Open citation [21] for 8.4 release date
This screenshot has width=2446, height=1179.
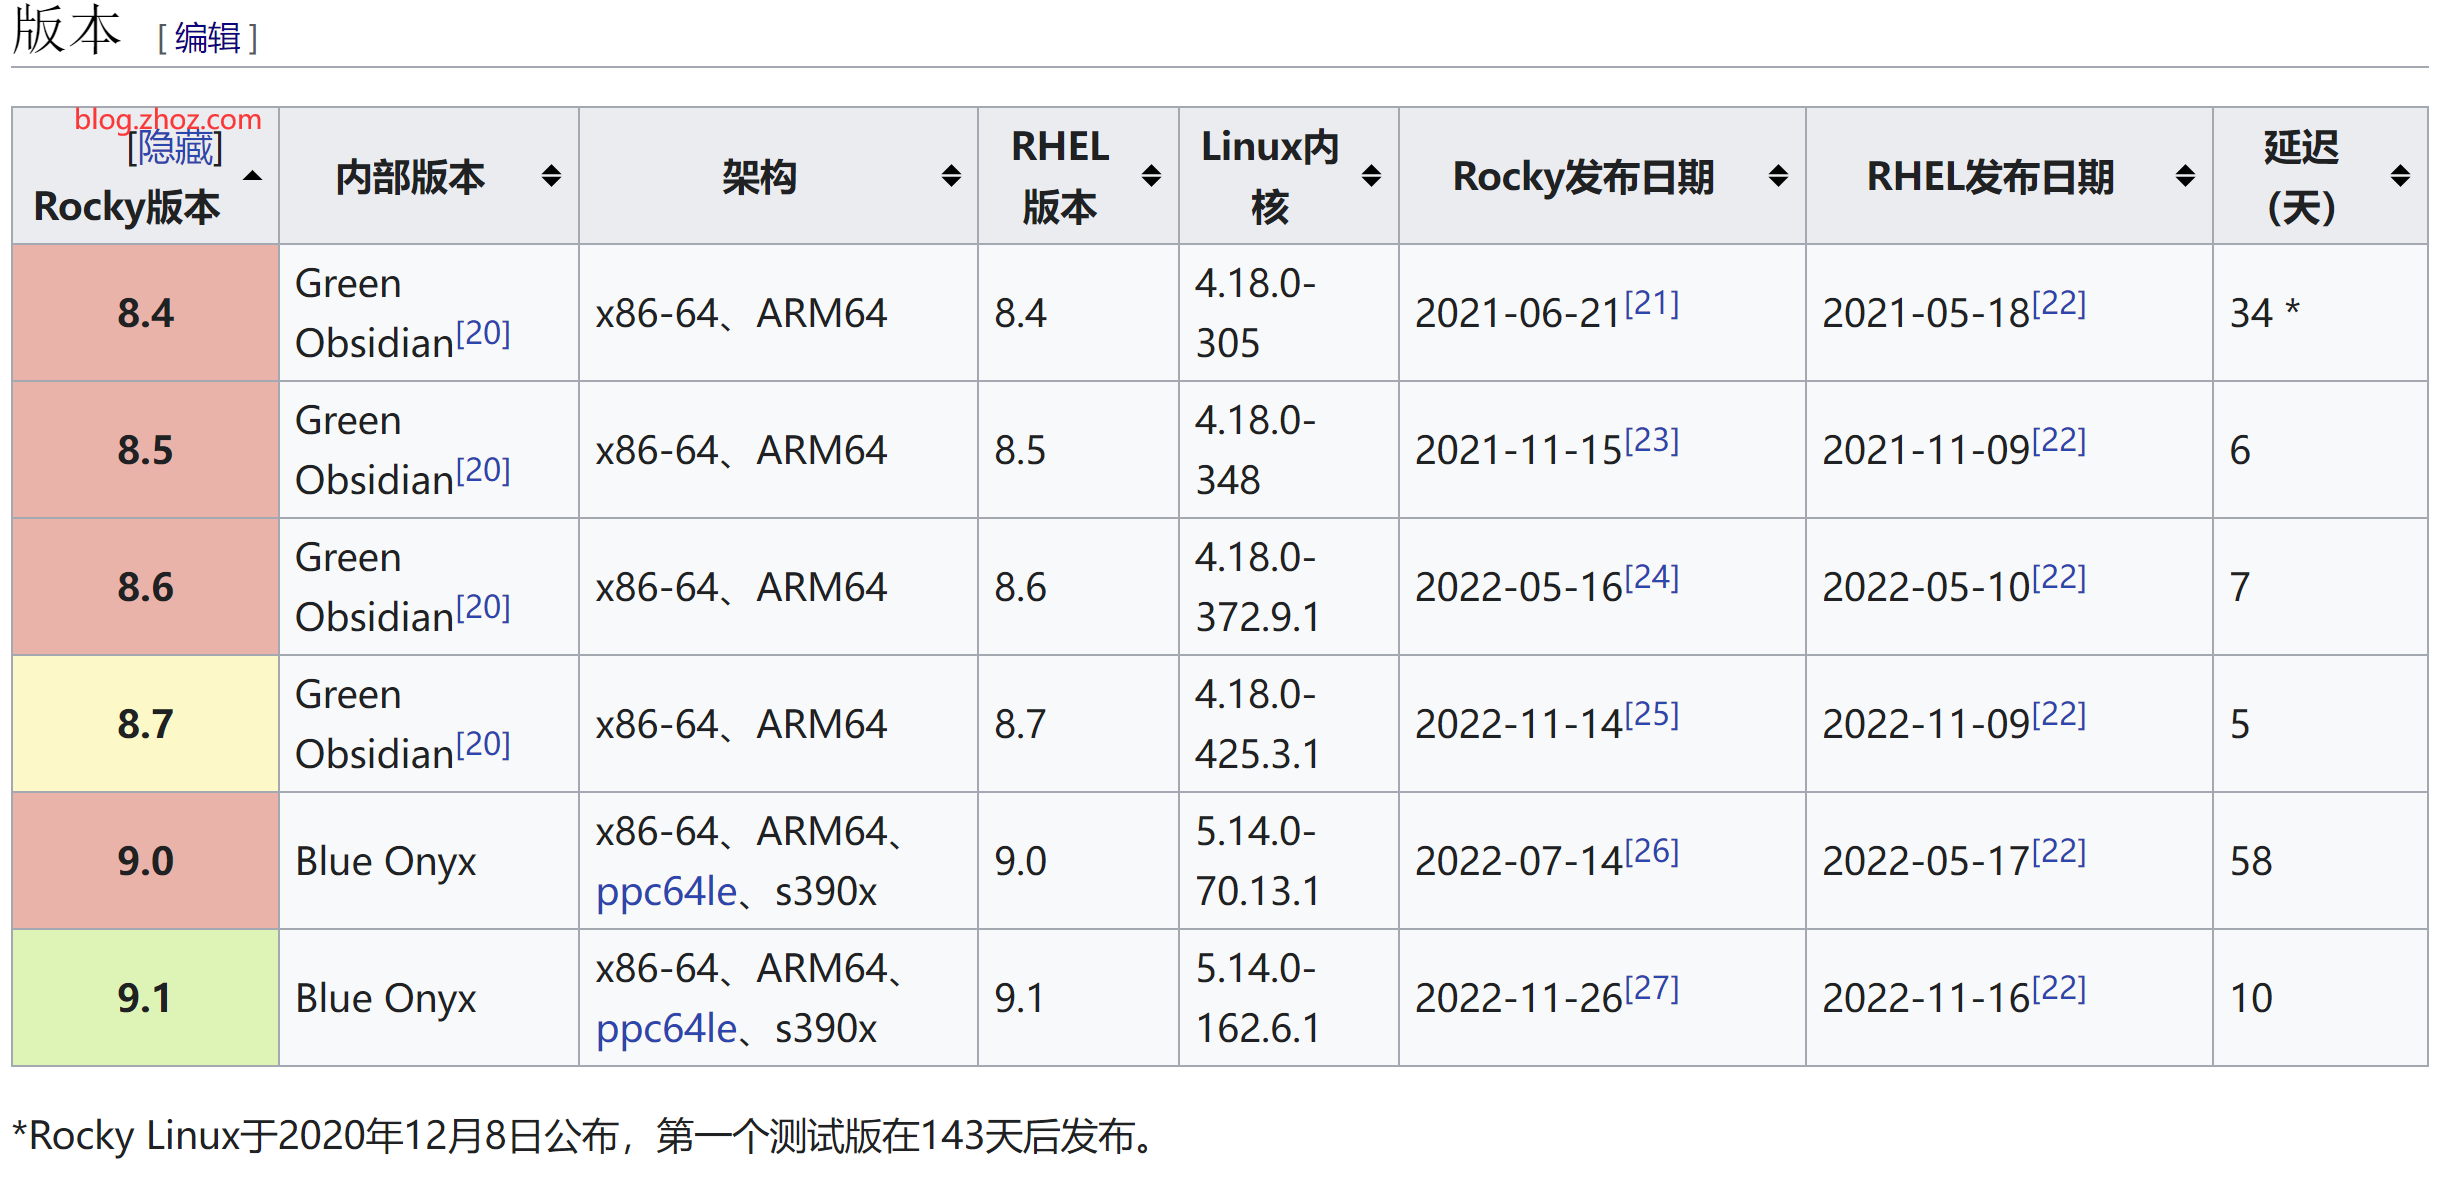point(1651,303)
